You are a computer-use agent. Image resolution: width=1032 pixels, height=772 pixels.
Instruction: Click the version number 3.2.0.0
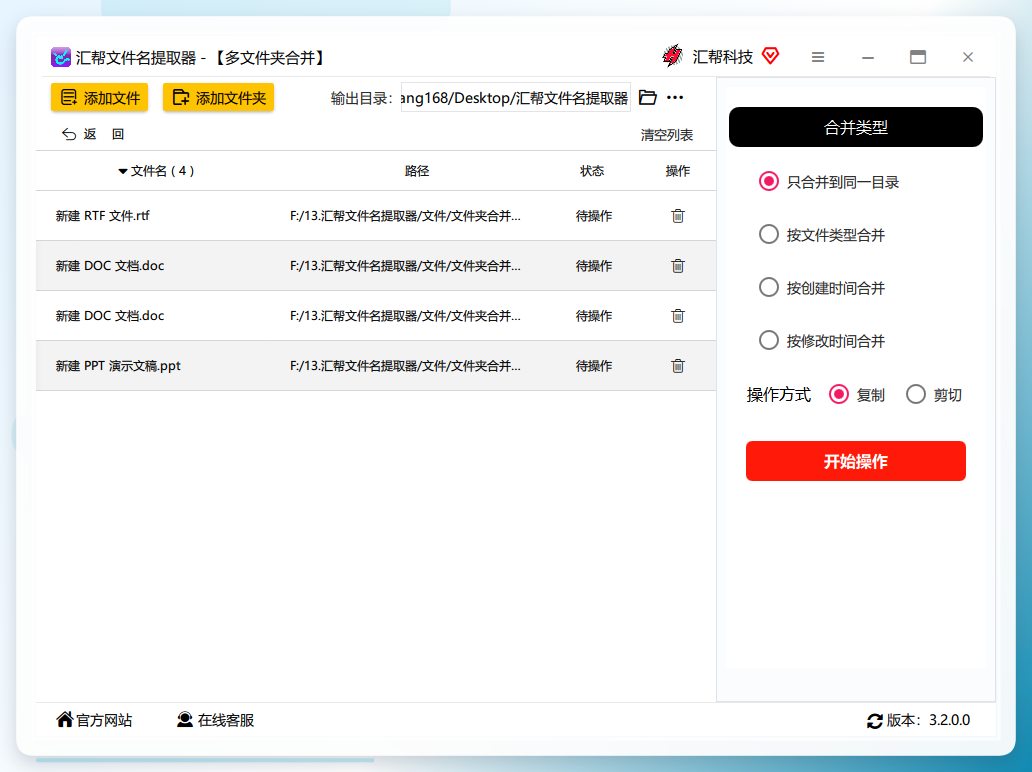[949, 721]
